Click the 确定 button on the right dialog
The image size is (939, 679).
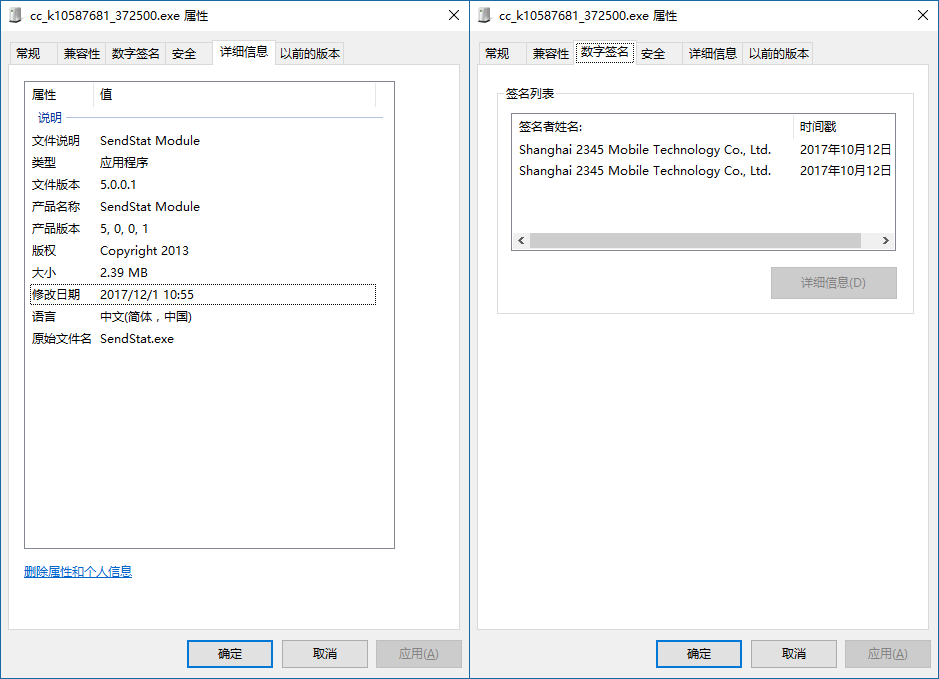point(698,654)
